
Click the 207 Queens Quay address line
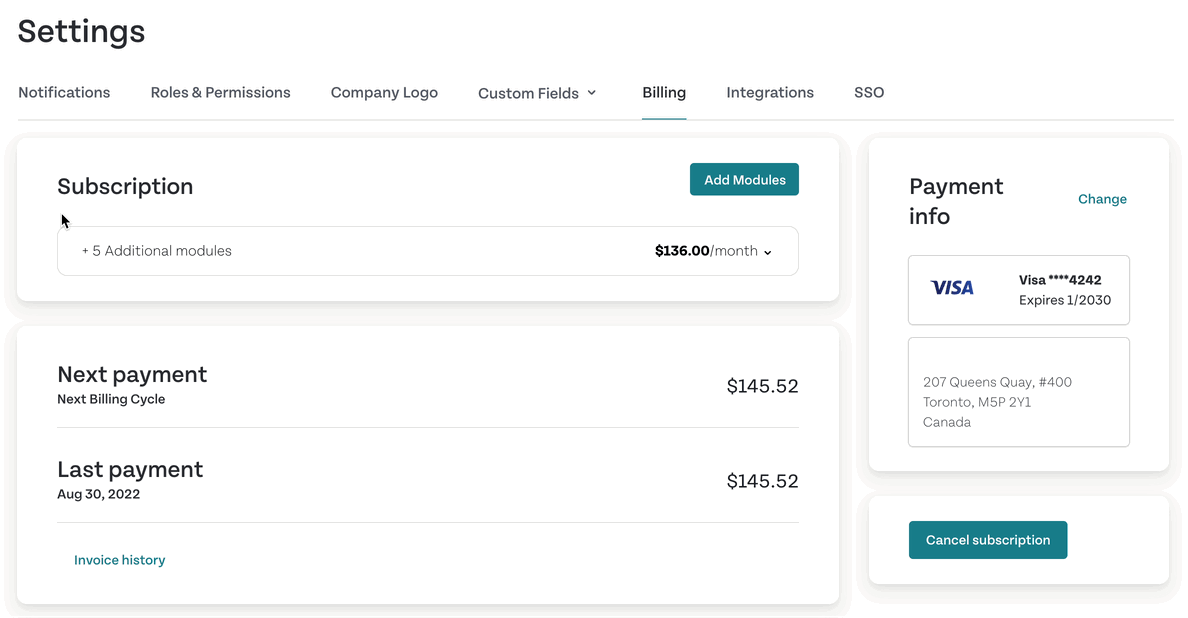[x=997, y=382]
